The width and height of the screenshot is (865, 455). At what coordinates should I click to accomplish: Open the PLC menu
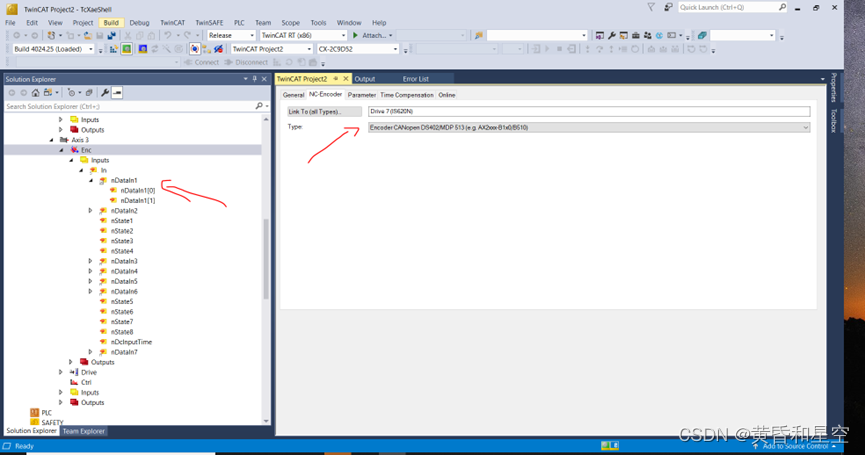239,23
